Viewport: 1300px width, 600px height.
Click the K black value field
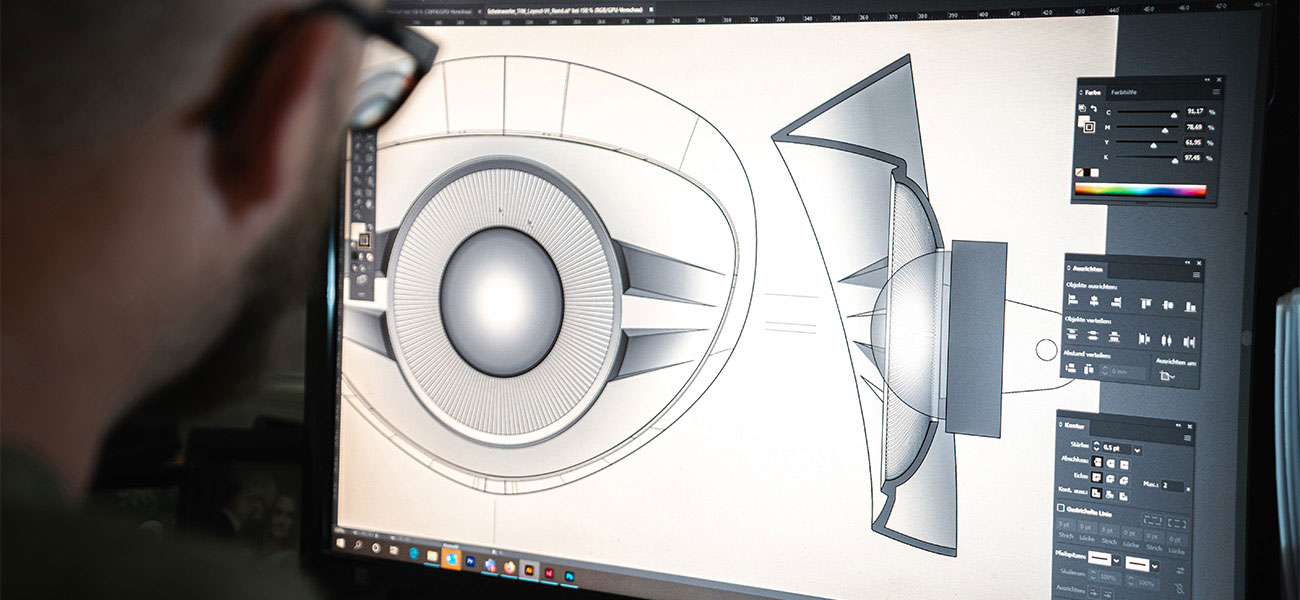(1192, 158)
